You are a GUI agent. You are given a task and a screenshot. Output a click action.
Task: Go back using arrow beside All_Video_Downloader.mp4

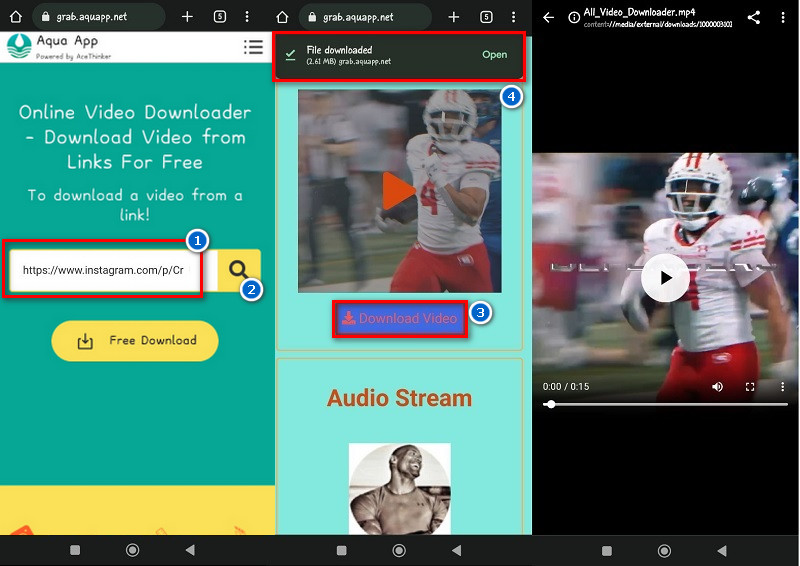(x=548, y=17)
